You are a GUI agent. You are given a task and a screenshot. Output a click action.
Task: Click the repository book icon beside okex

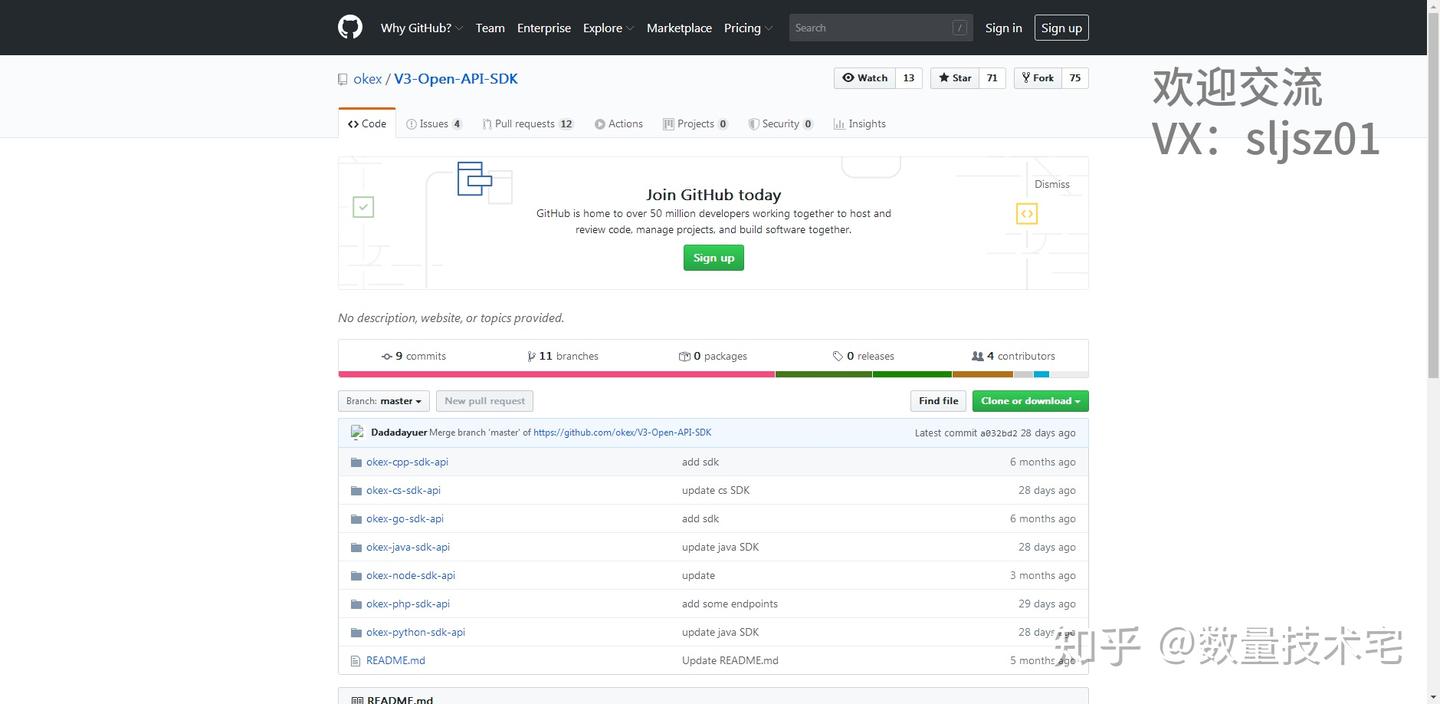point(343,79)
